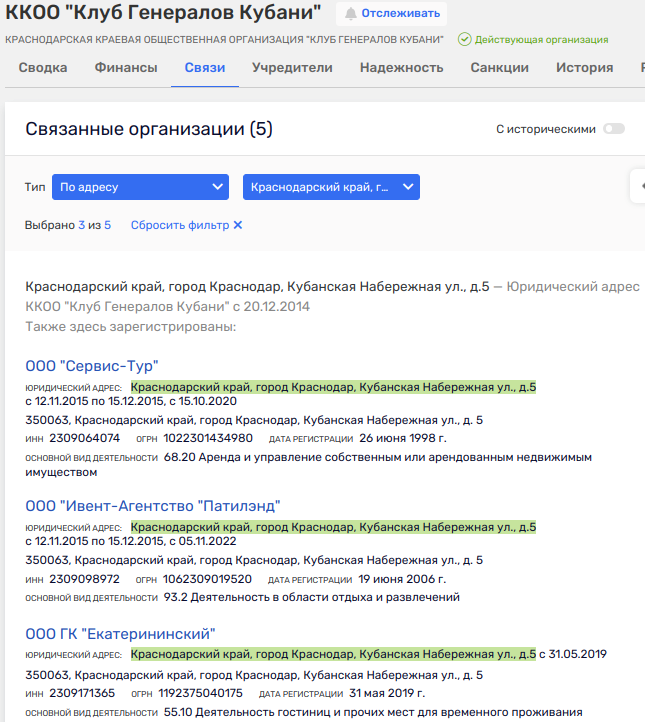
Task: Click the Действующая организация status label
Action: [x=541, y=40]
